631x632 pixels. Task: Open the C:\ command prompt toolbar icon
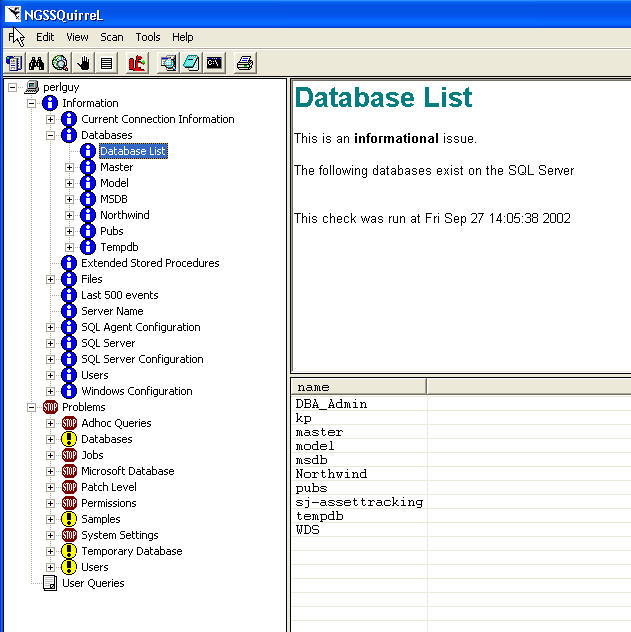click(214, 63)
